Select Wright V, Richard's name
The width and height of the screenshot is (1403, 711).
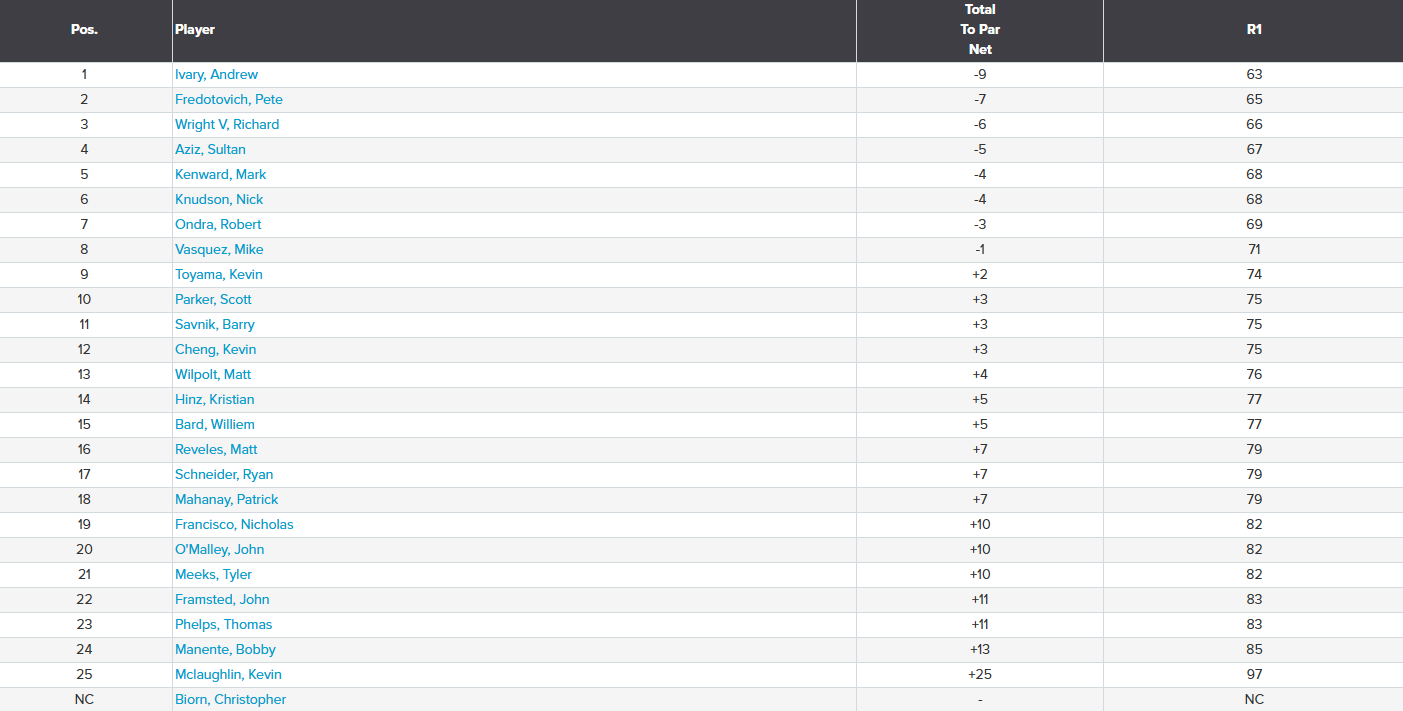[x=227, y=125]
